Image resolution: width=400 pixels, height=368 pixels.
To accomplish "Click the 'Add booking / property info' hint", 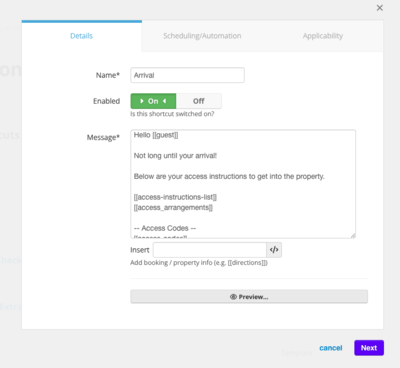I will click(x=199, y=263).
